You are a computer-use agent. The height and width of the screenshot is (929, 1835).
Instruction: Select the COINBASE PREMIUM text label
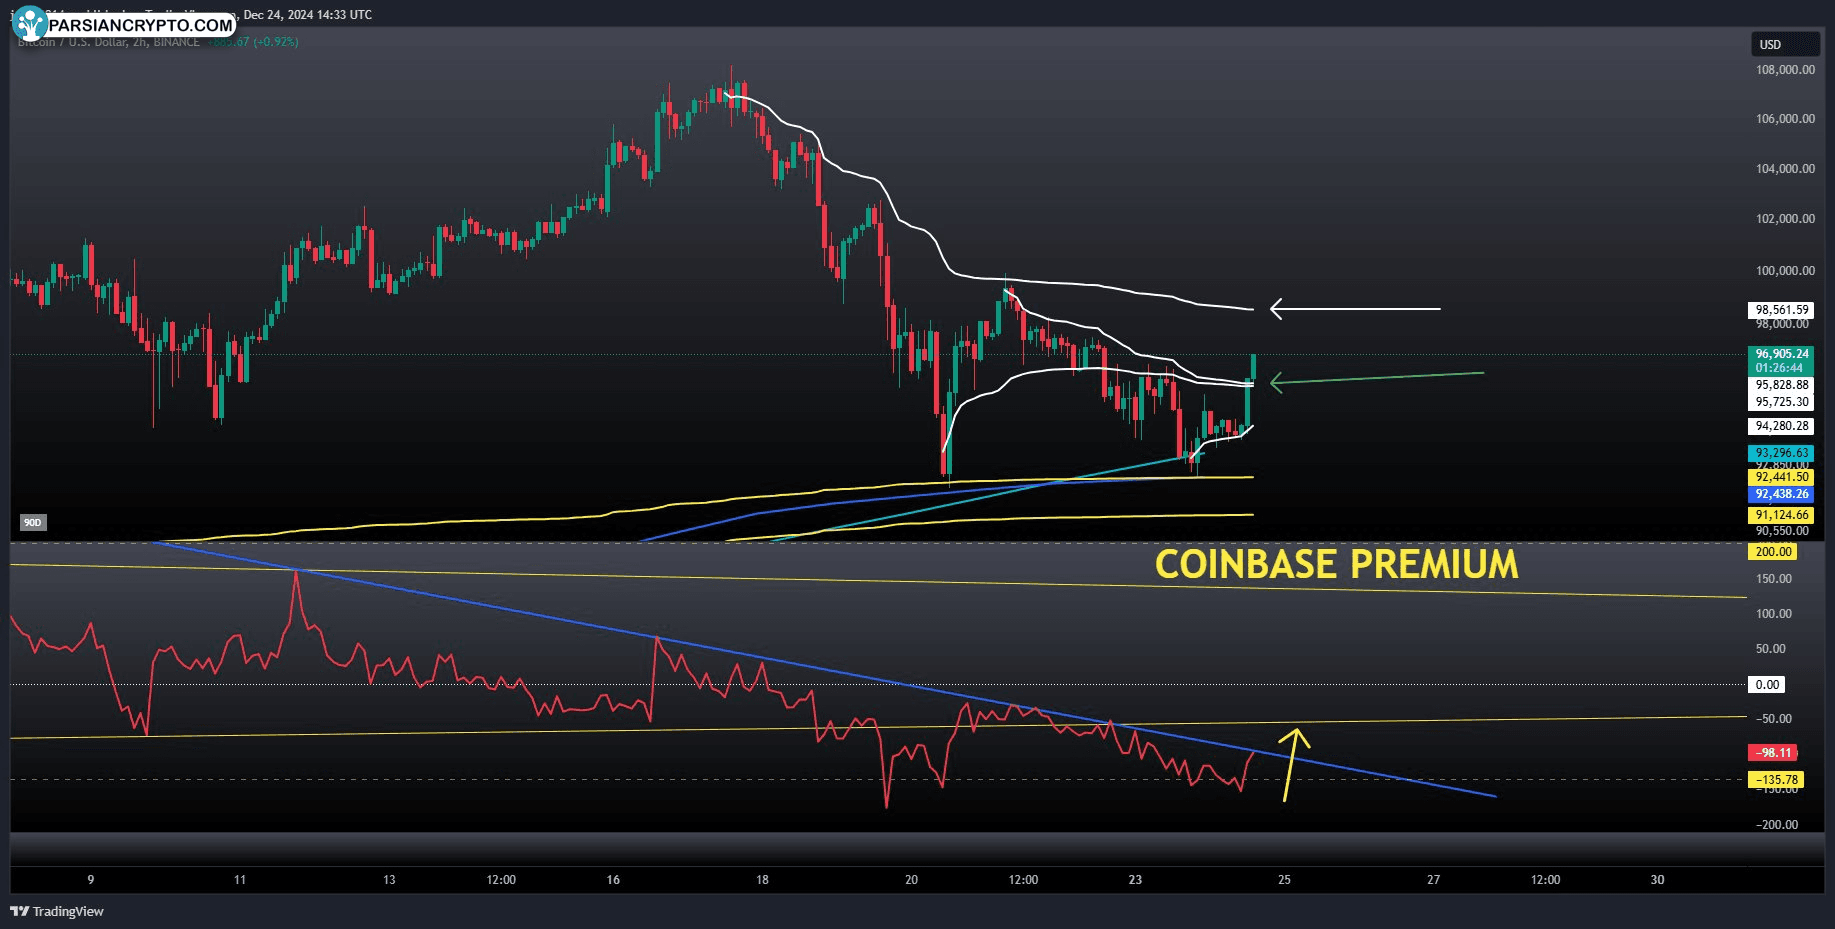pos(1336,565)
